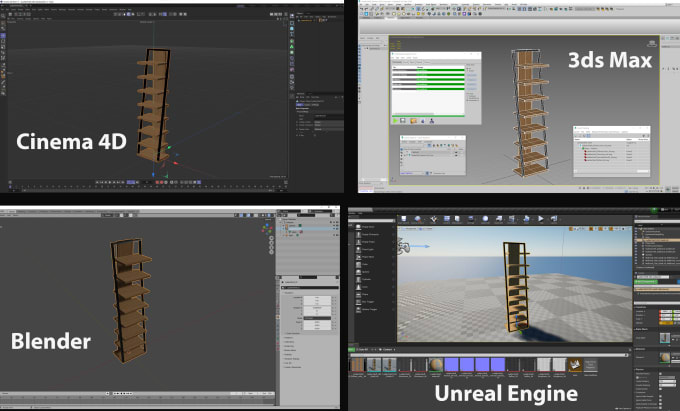
Task: Click the zoom magnifier icon in the Blender viewport
Action: (271, 238)
